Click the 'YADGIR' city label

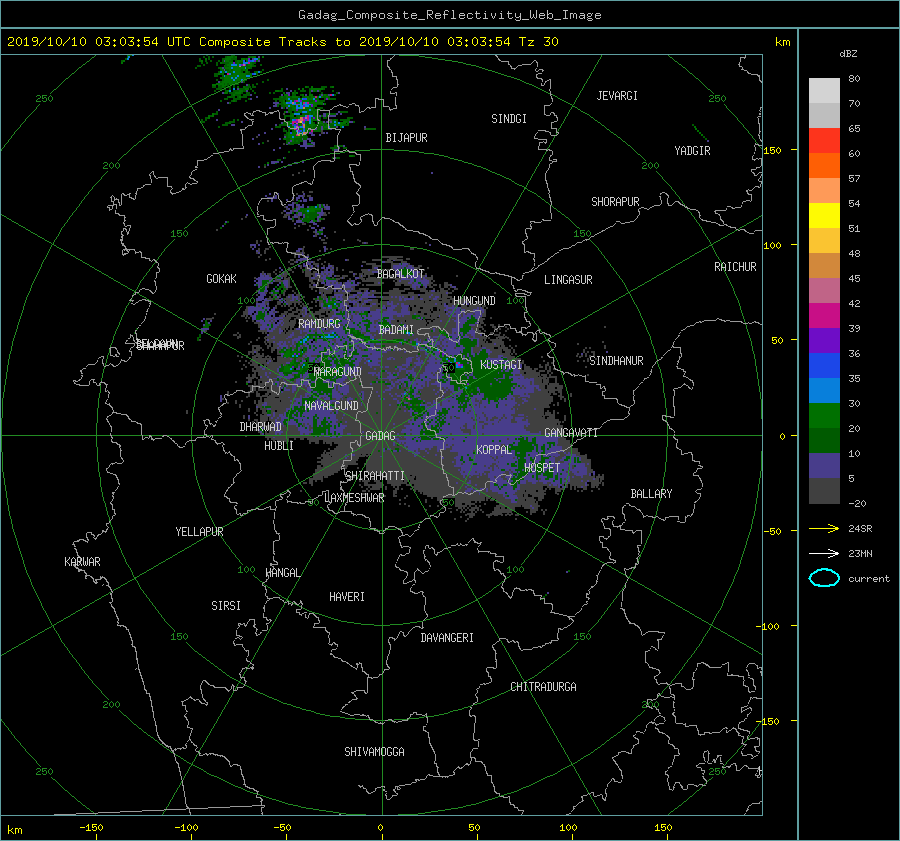coord(692,151)
